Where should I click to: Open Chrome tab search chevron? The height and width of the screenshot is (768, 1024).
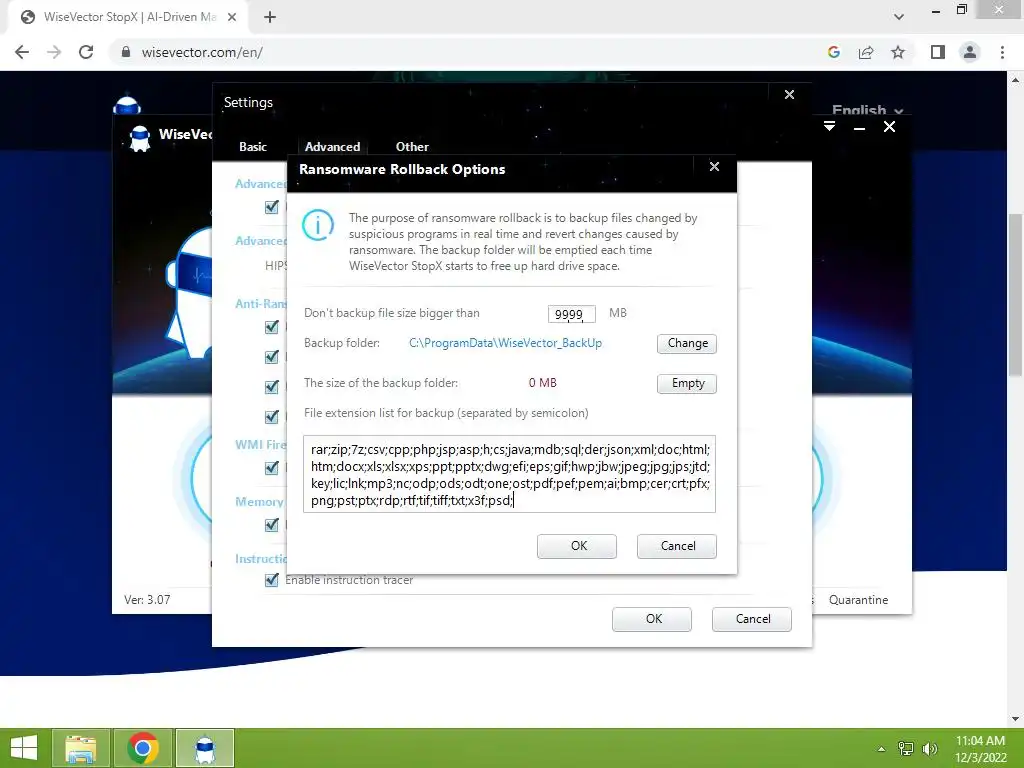(x=899, y=17)
